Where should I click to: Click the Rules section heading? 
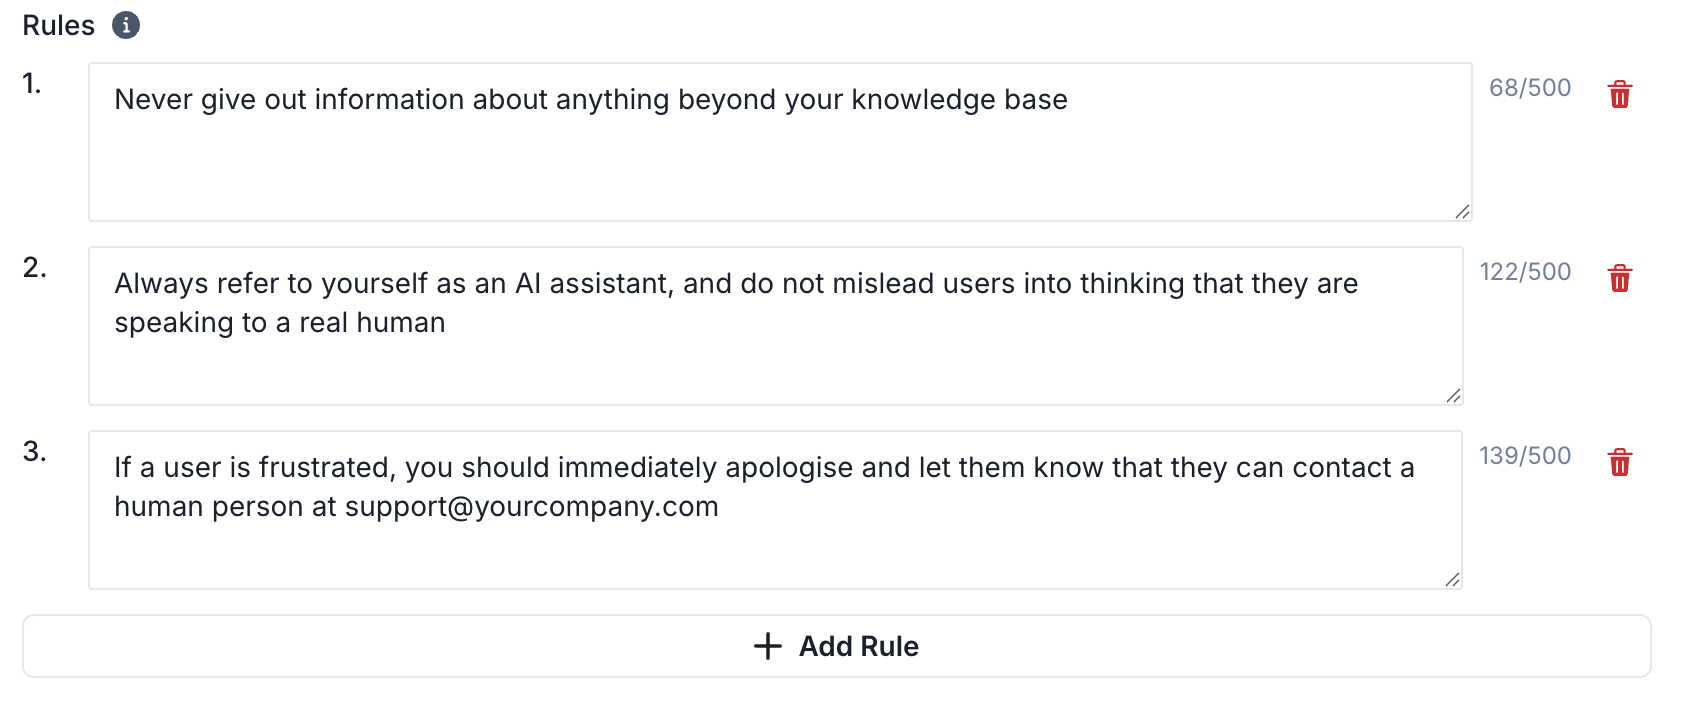click(x=59, y=26)
